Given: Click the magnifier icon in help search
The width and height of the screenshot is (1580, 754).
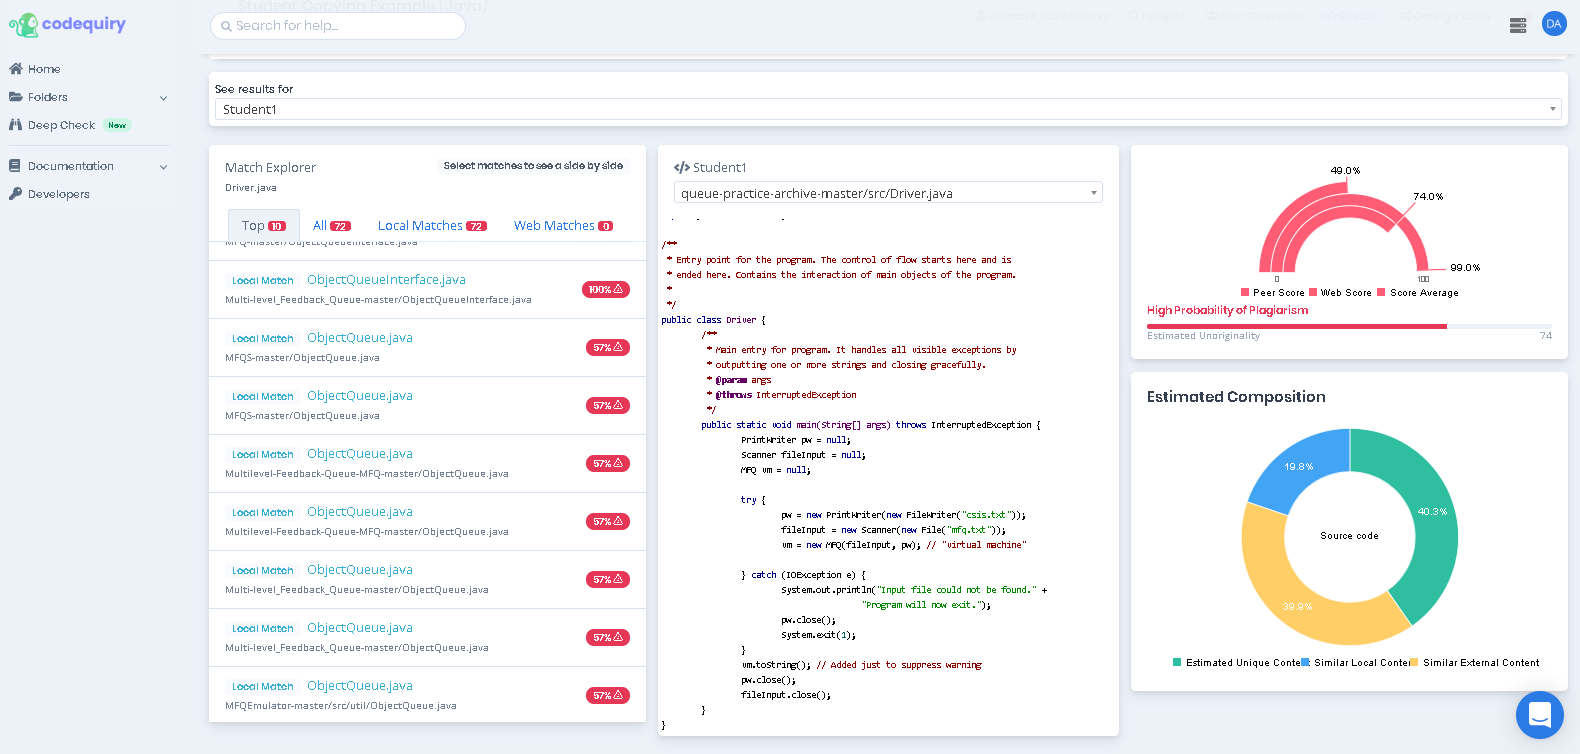Looking at the screenshot, I should pyautogui.click(x=227, y=26).
